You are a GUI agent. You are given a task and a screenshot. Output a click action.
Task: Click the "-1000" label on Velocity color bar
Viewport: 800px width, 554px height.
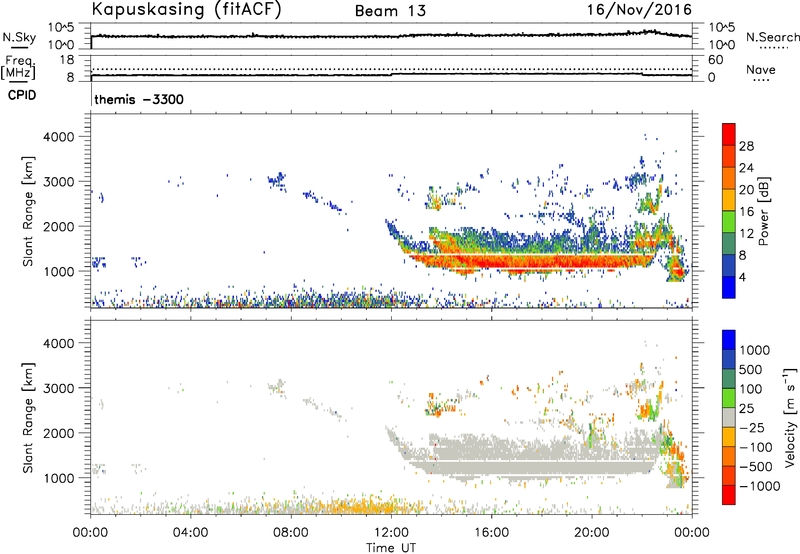pyautogui.click(x=759, y=486)
